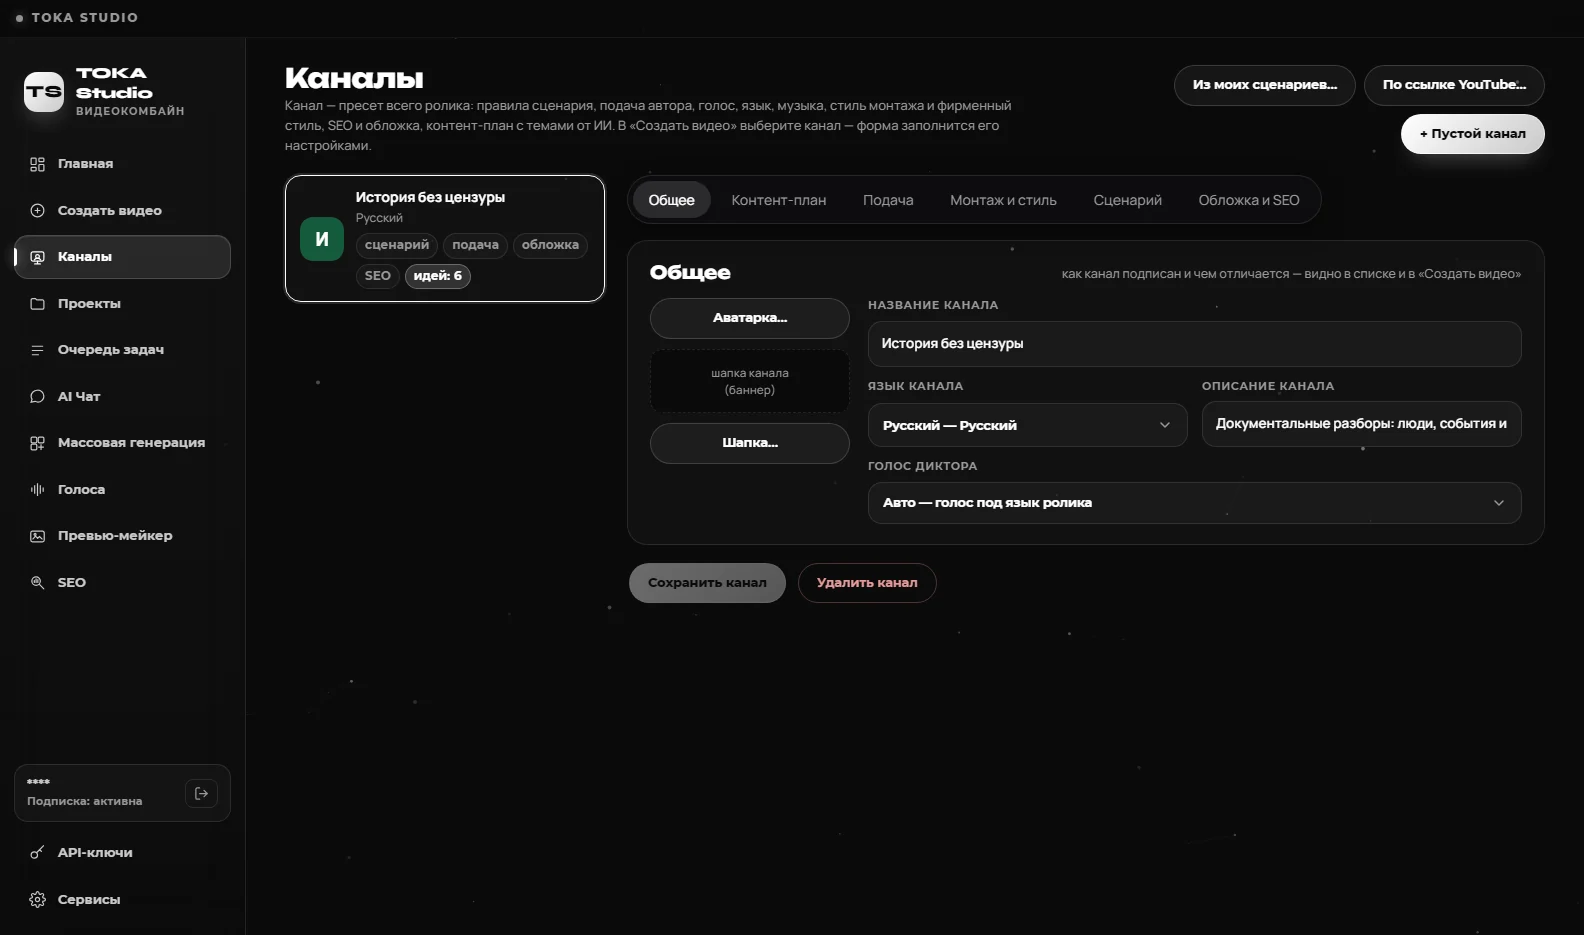
Task: Click the SEO magnifier icon
Action: coord(37,583)
